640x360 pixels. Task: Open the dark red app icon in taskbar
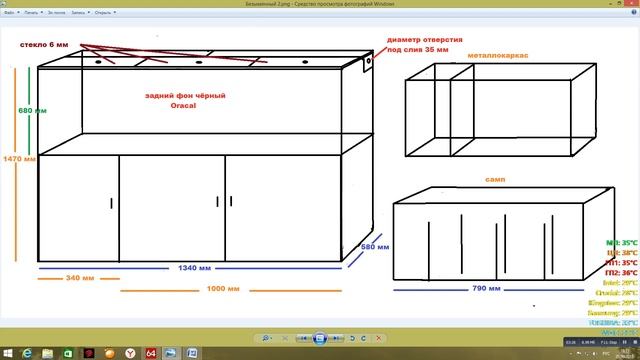(x=89, y=353)
